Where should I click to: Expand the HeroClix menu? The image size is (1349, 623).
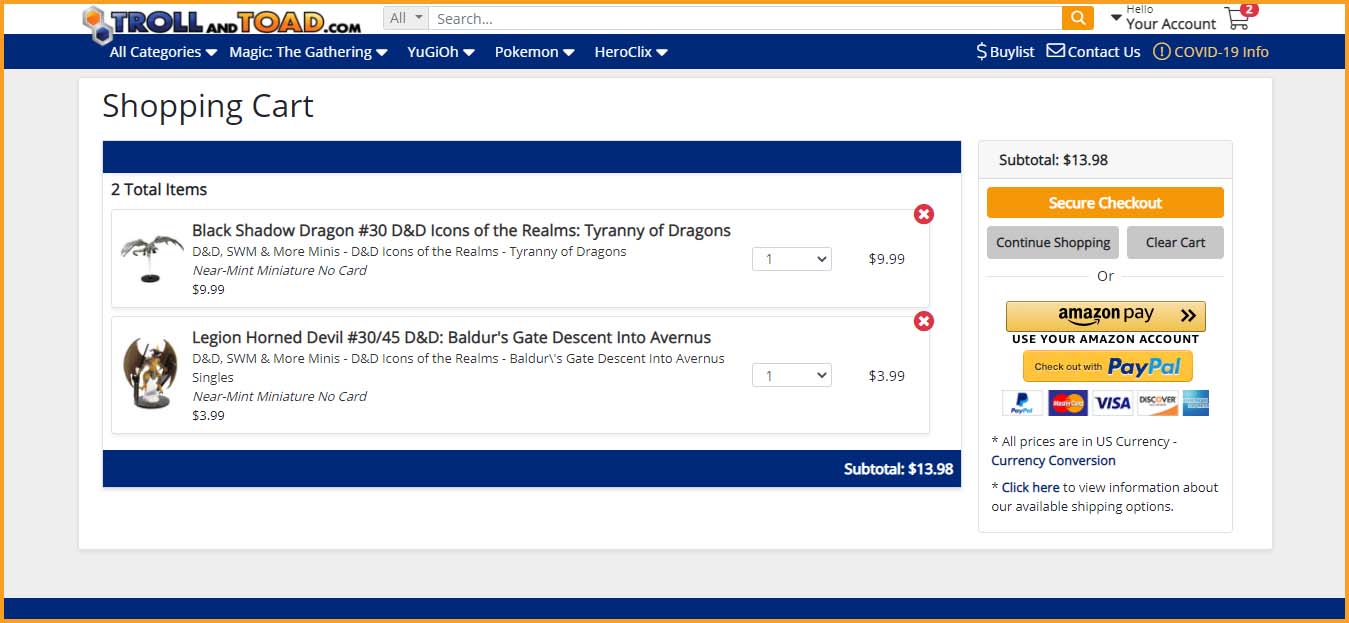[x=631, y=52]
